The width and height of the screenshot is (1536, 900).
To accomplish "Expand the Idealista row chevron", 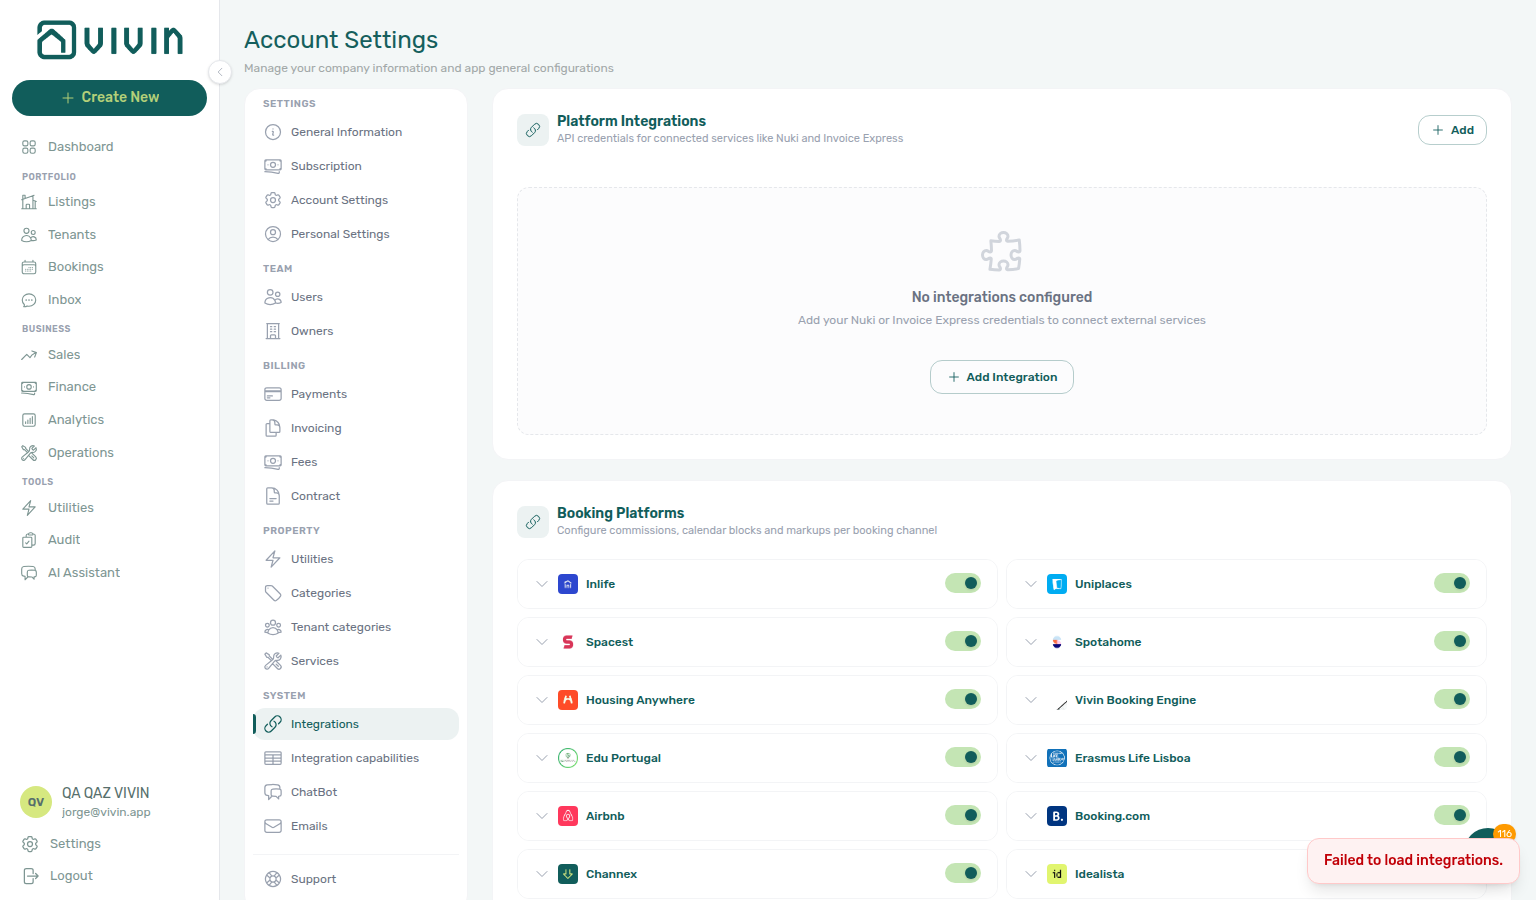I will 1031,874.
